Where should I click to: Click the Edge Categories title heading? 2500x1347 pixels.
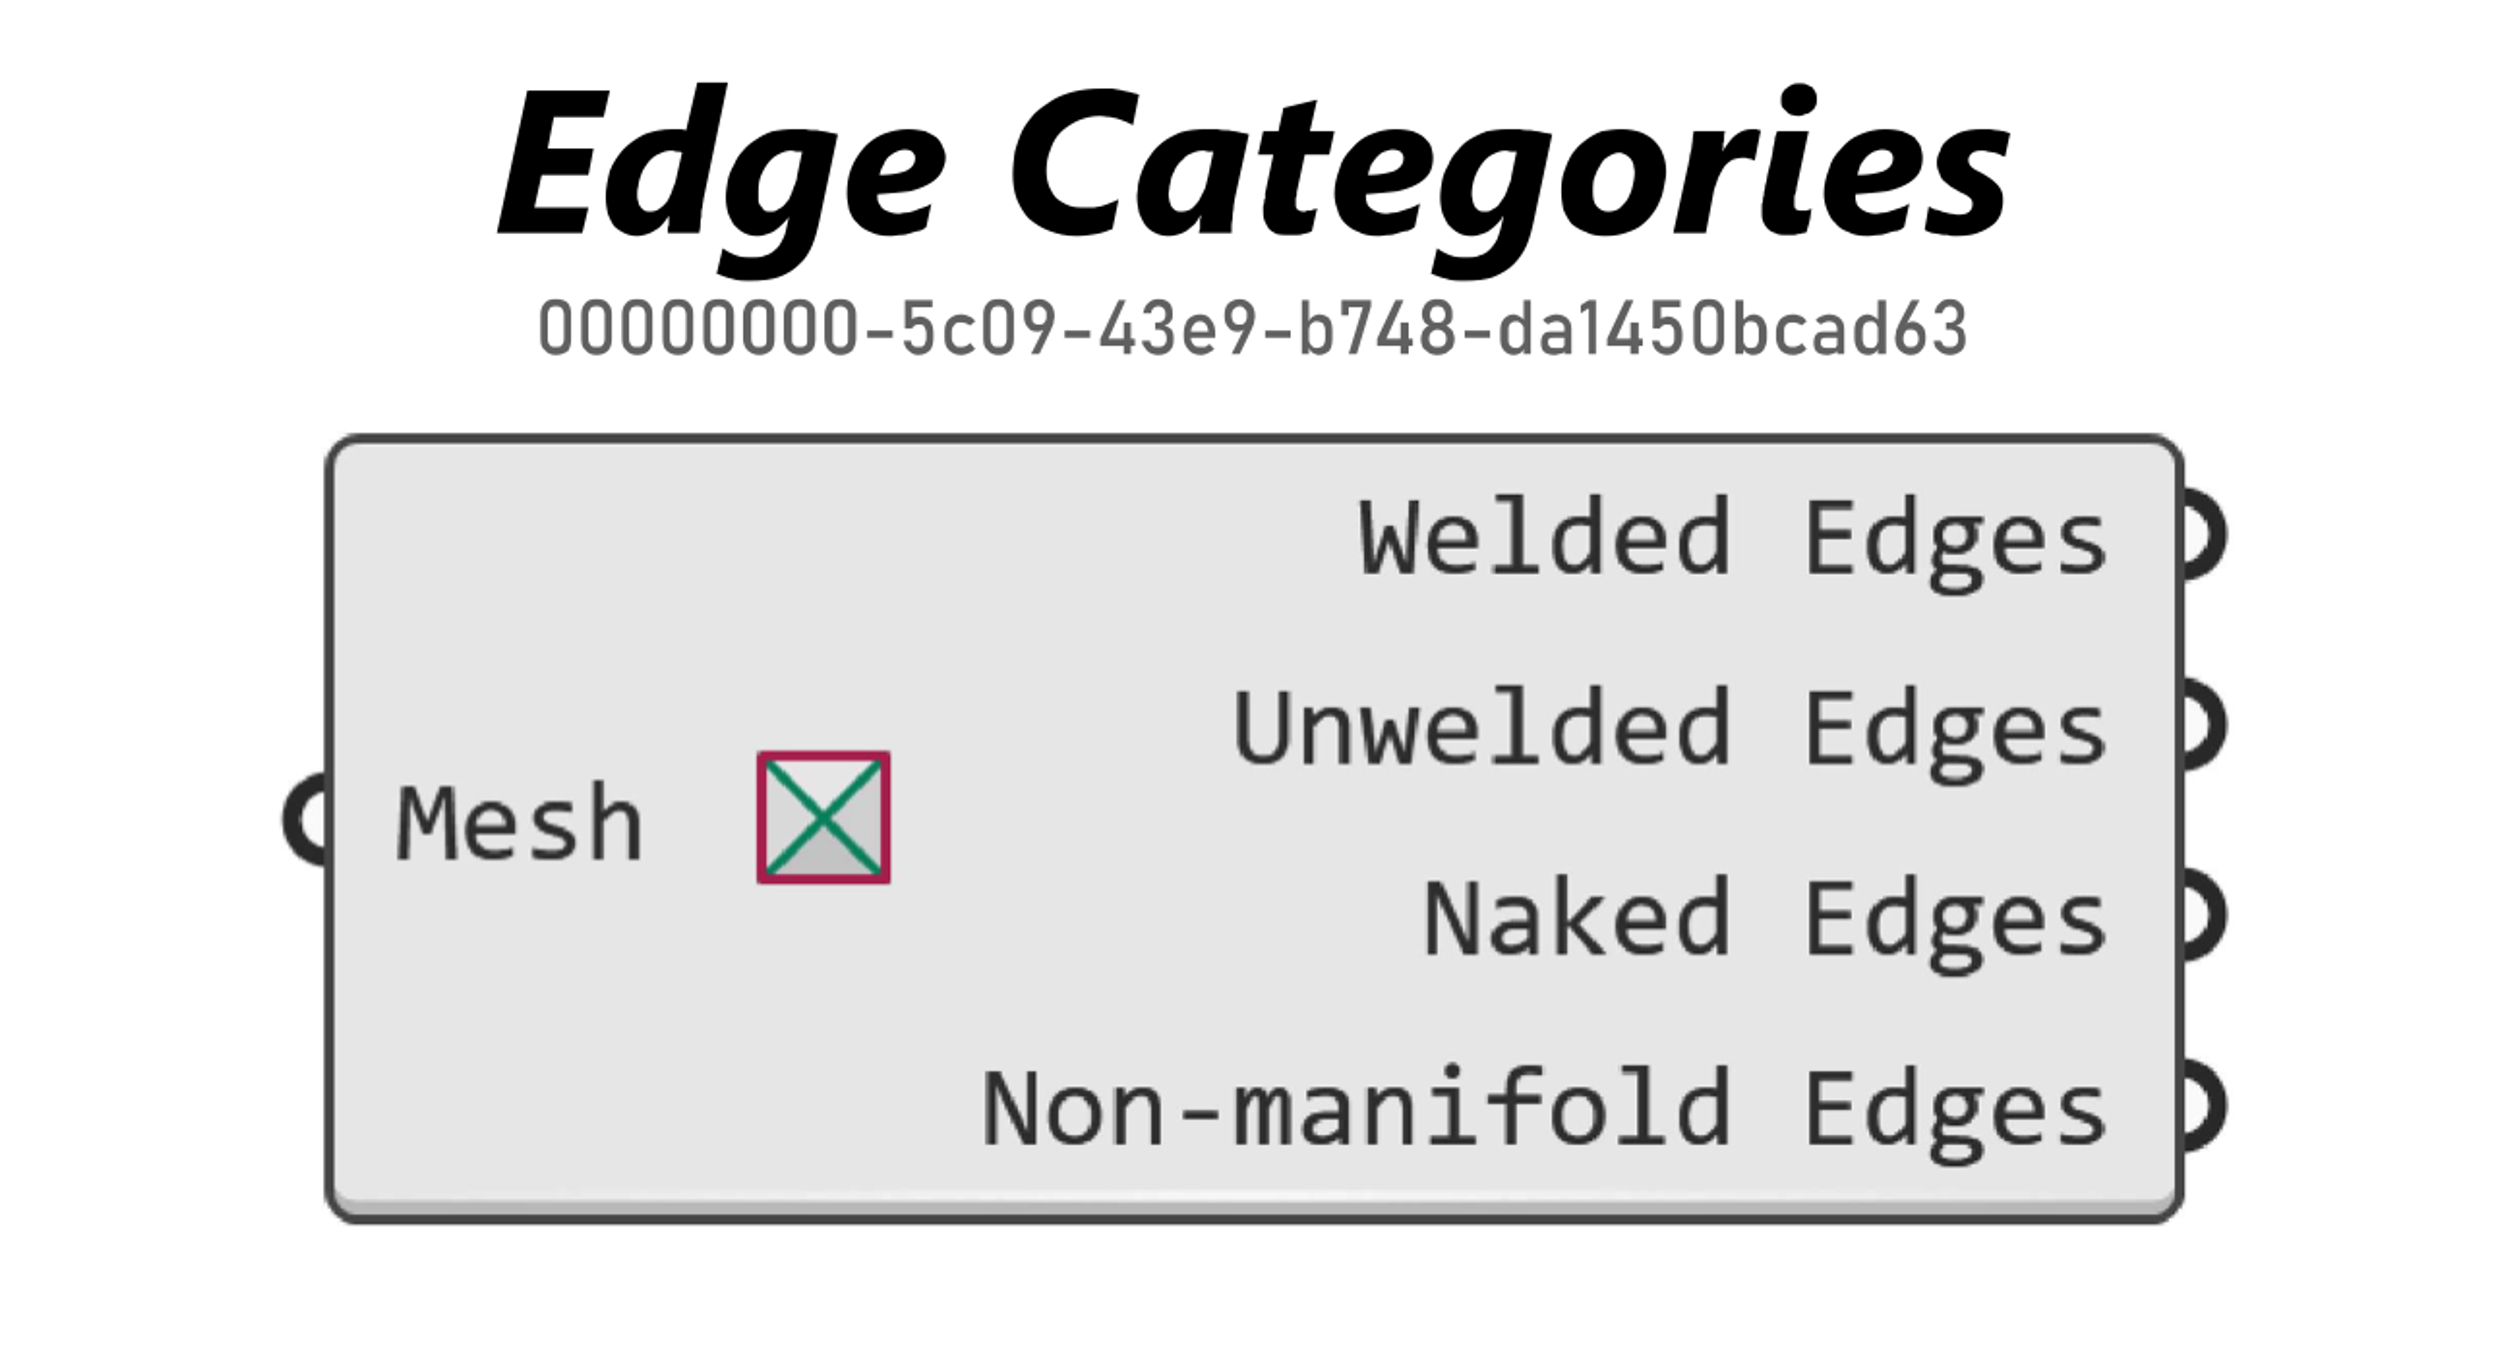click(x=1254, y=178)
